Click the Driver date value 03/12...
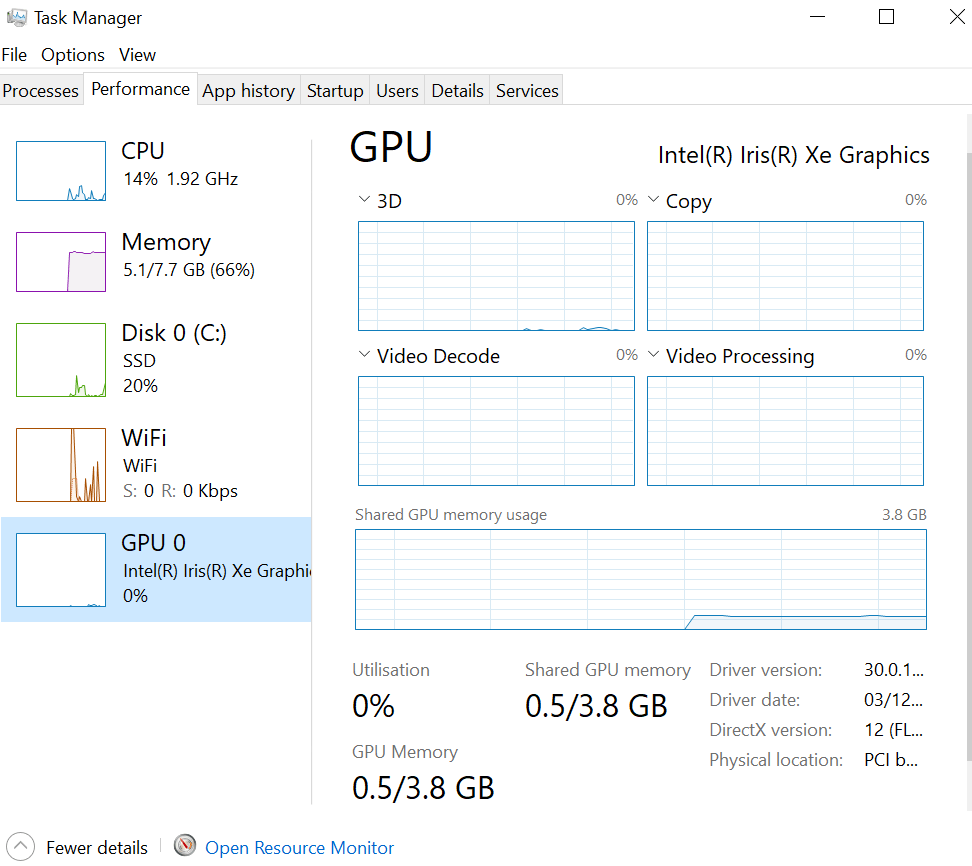Viewport: 972px width, 866px height. pos(893,700)
